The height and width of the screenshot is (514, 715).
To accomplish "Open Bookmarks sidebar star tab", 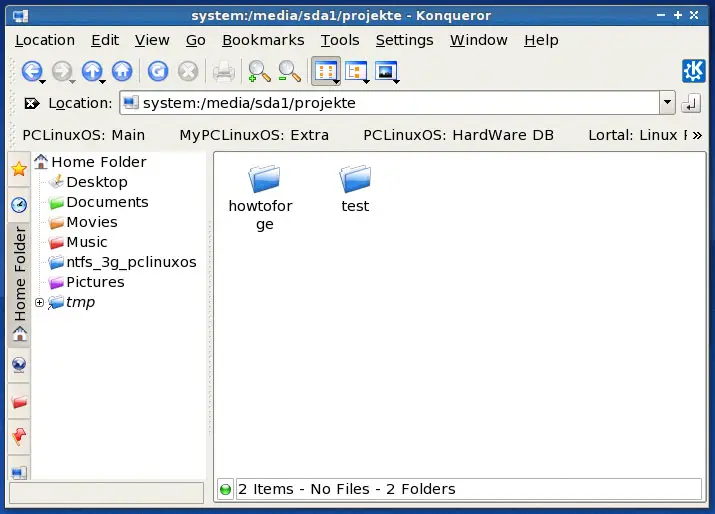I will [19, 169].
